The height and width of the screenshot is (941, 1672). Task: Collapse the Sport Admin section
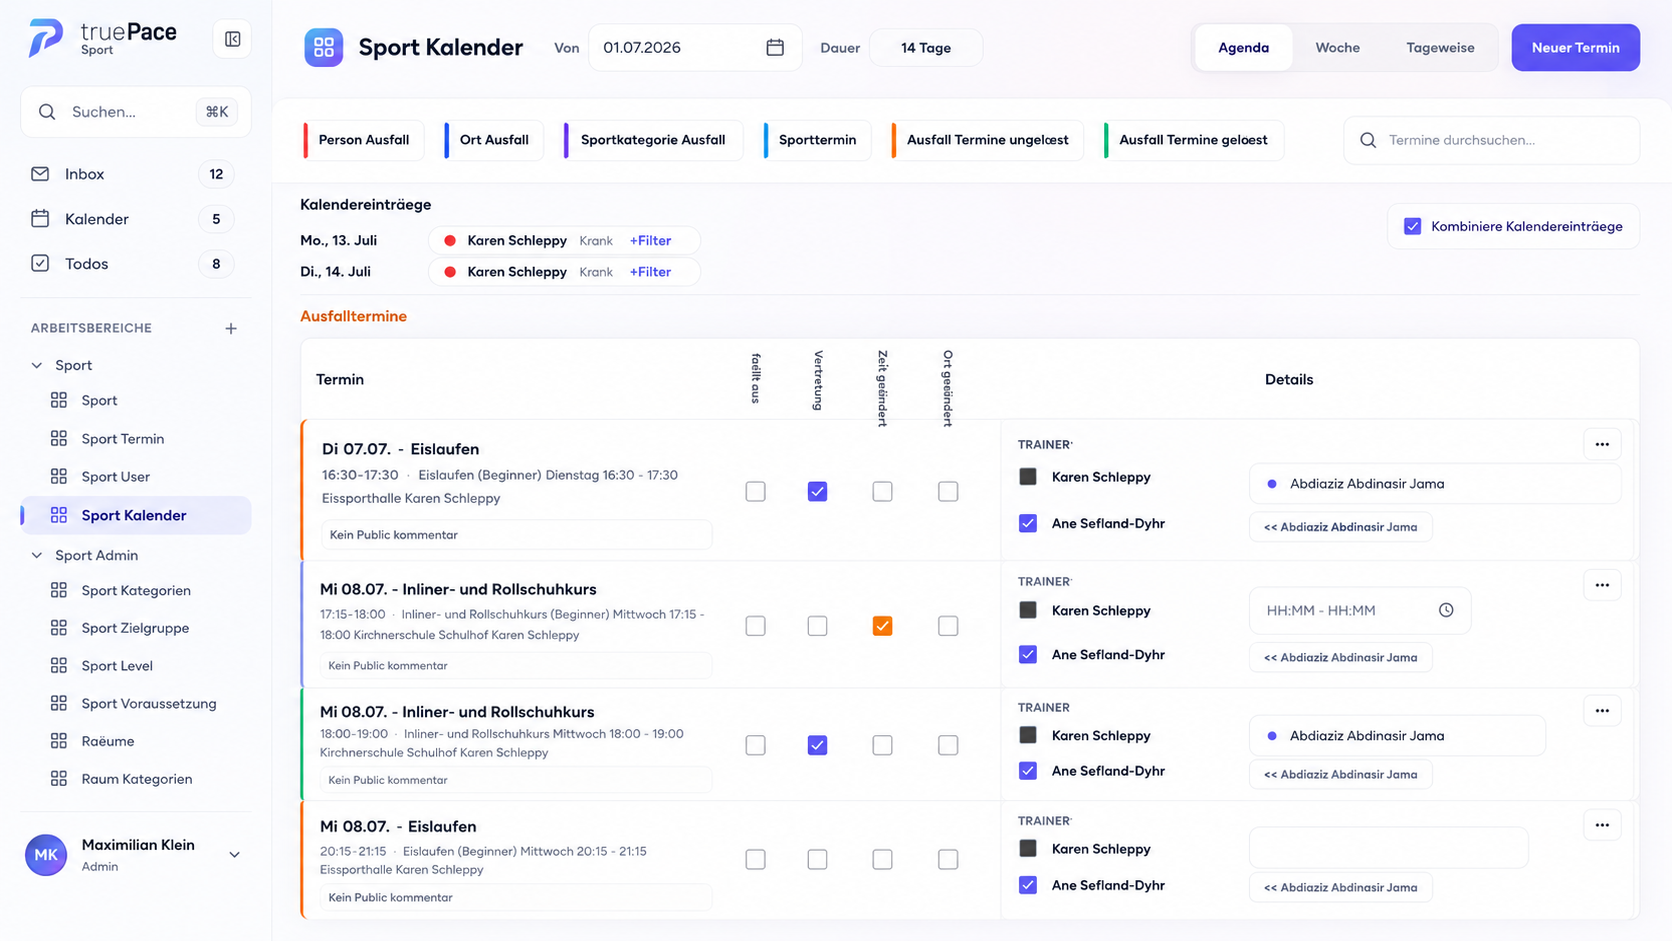tap(37, 555)
